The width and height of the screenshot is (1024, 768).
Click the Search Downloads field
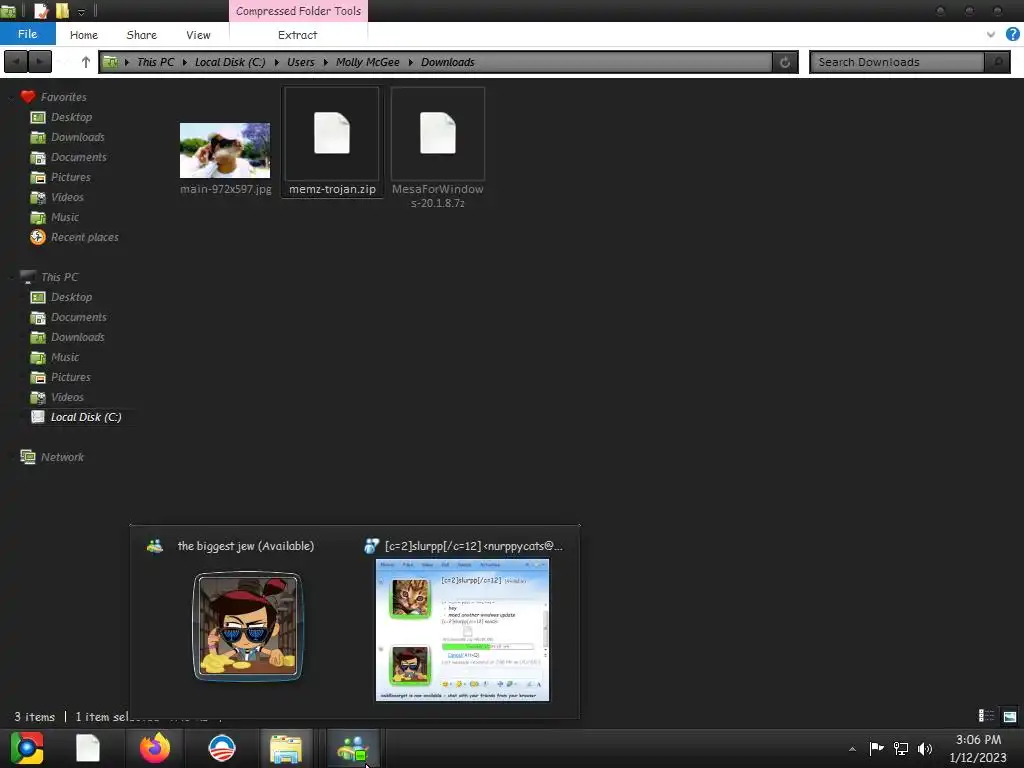897,62
